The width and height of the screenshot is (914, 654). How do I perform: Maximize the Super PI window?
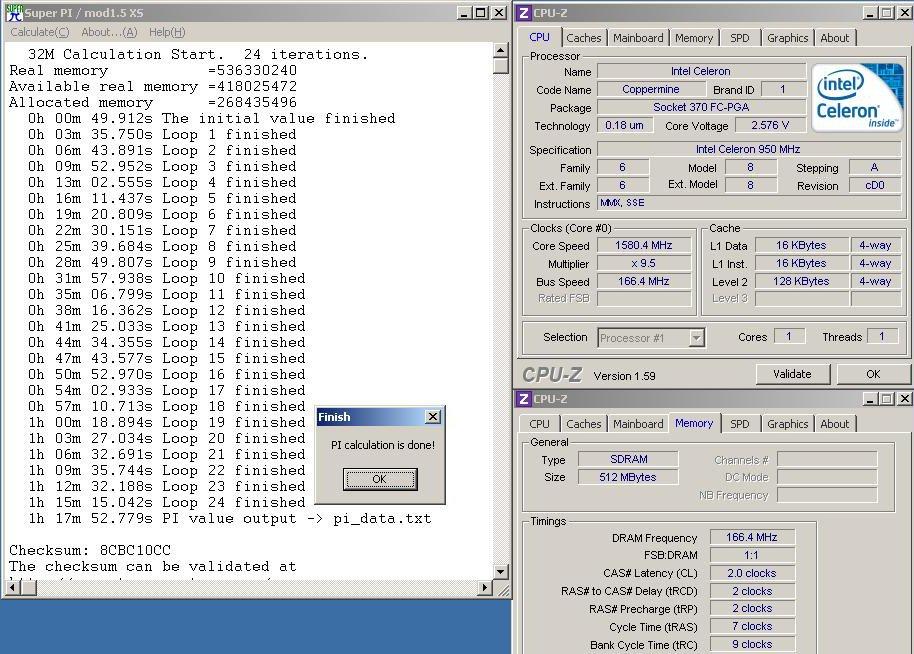[x=481, y=13]
